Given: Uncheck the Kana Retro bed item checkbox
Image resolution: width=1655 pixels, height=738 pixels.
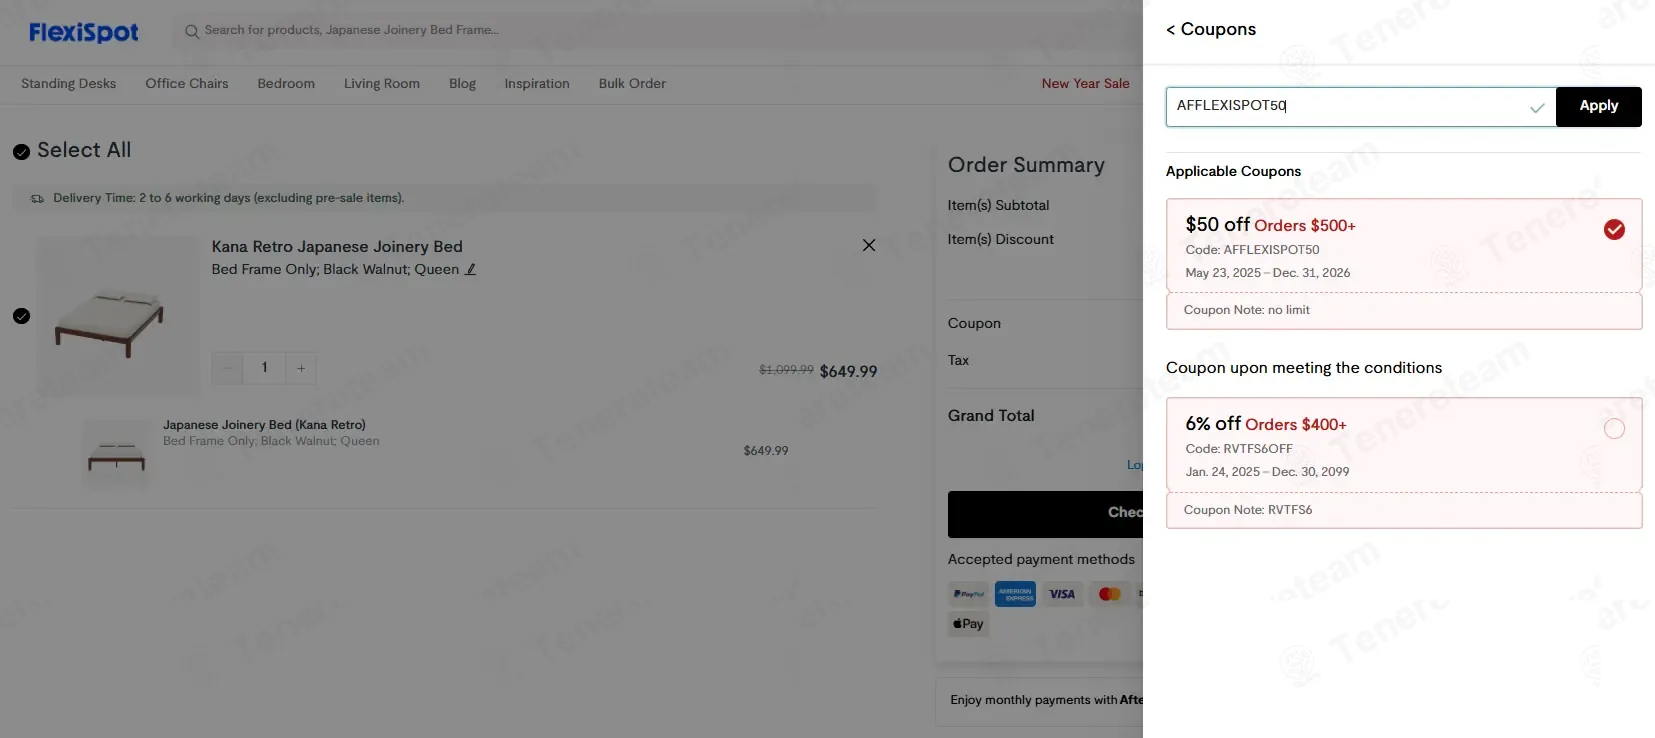Looking at the screenshot, I should (21, 316).
